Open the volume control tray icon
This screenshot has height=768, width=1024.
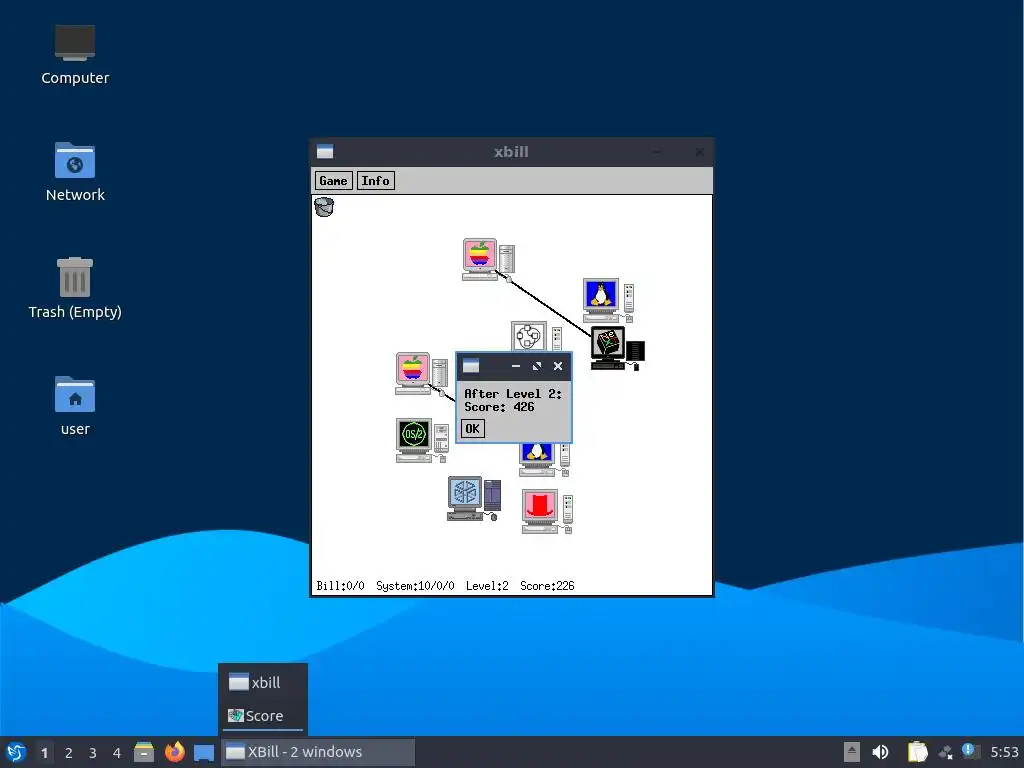880,752
